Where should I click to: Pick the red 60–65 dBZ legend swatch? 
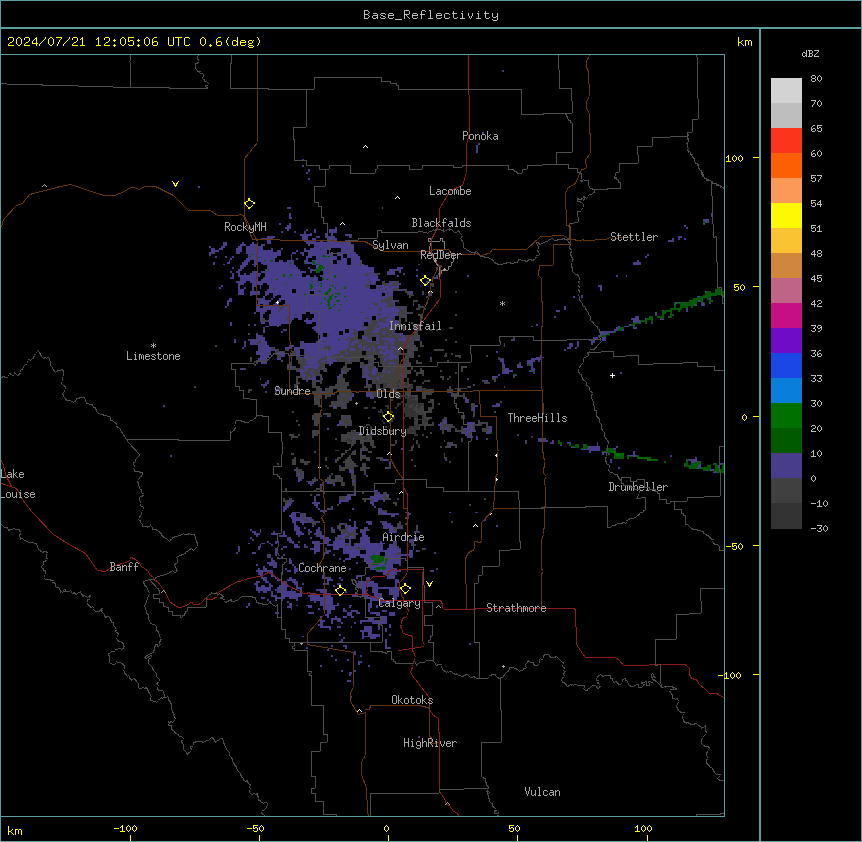786,141
